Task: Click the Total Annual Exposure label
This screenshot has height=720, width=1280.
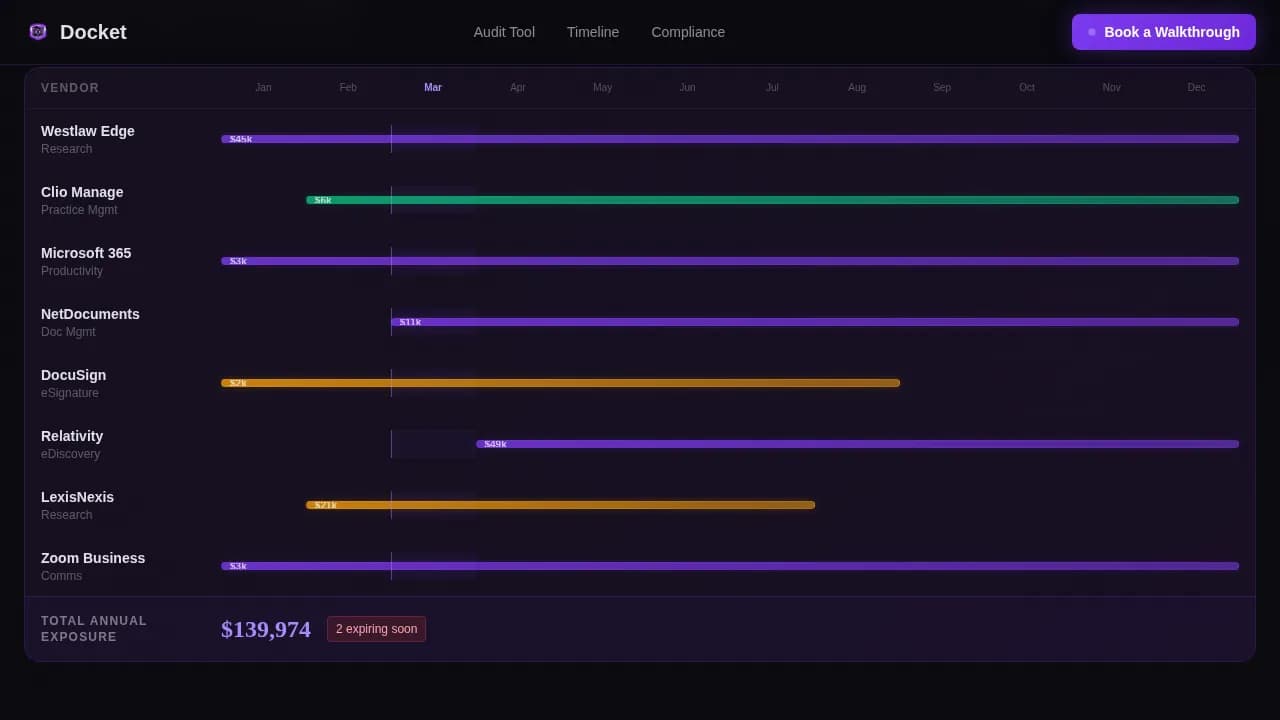Action: tap(94, 629)
